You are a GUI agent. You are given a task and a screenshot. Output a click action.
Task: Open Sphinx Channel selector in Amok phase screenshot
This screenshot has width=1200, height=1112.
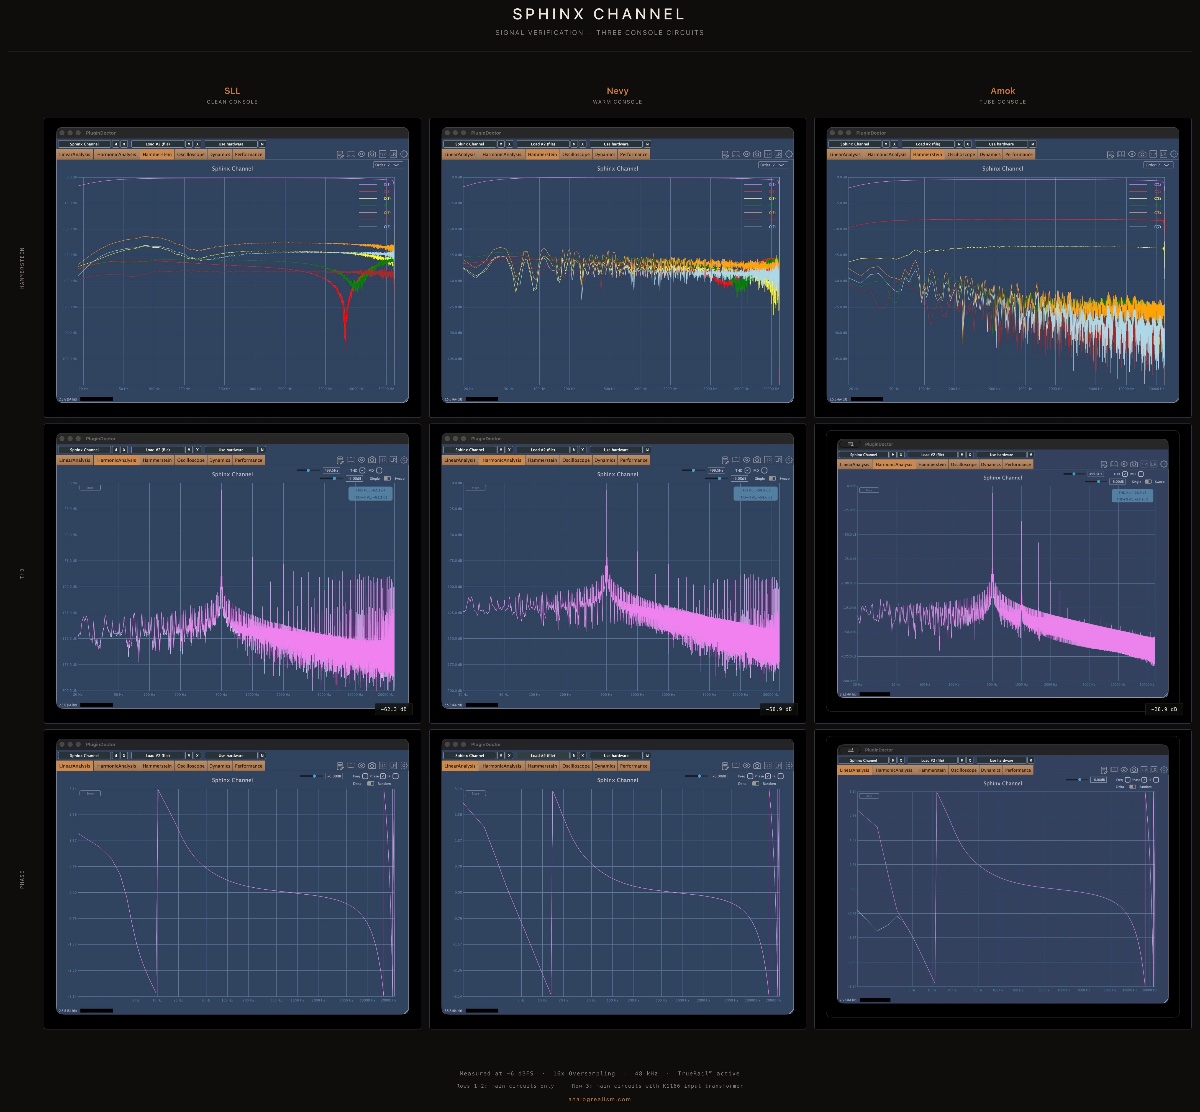pyautogui.click(x=863, y=760)
